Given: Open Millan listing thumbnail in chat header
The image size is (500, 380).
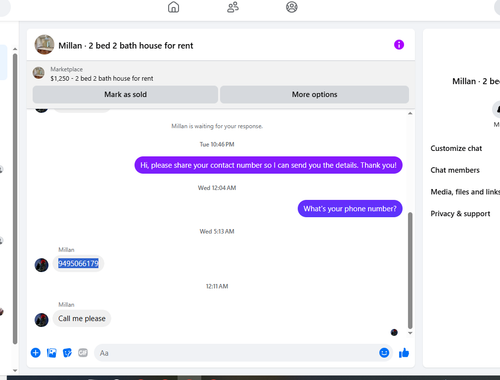Looking at the screenshot, I should [44, 45].
